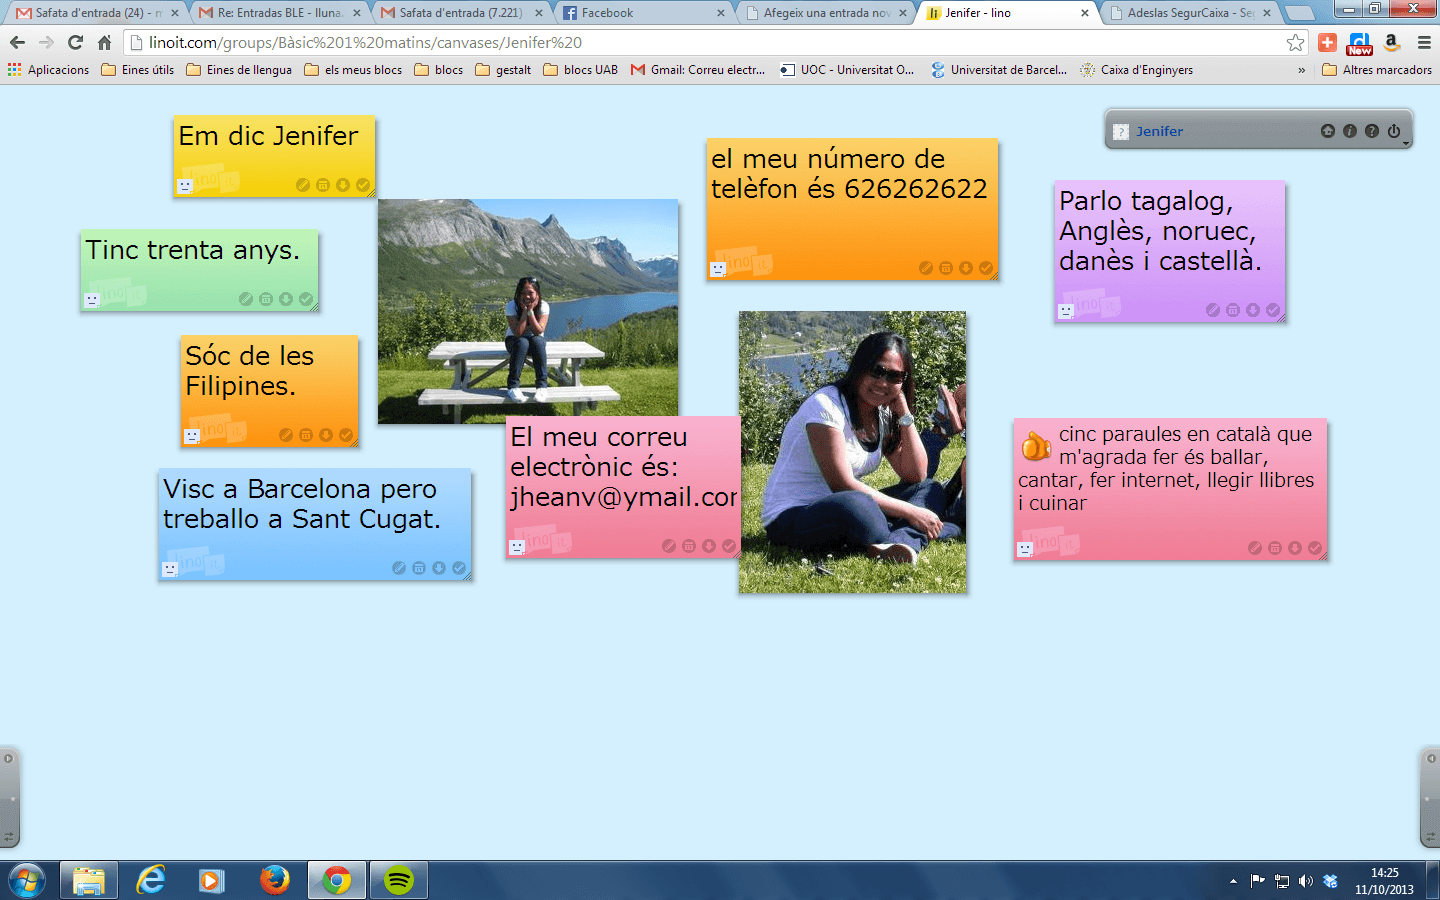Click the home icon in Jenifer panel
Viewport: 1440px width, 900px height.
1327,131
